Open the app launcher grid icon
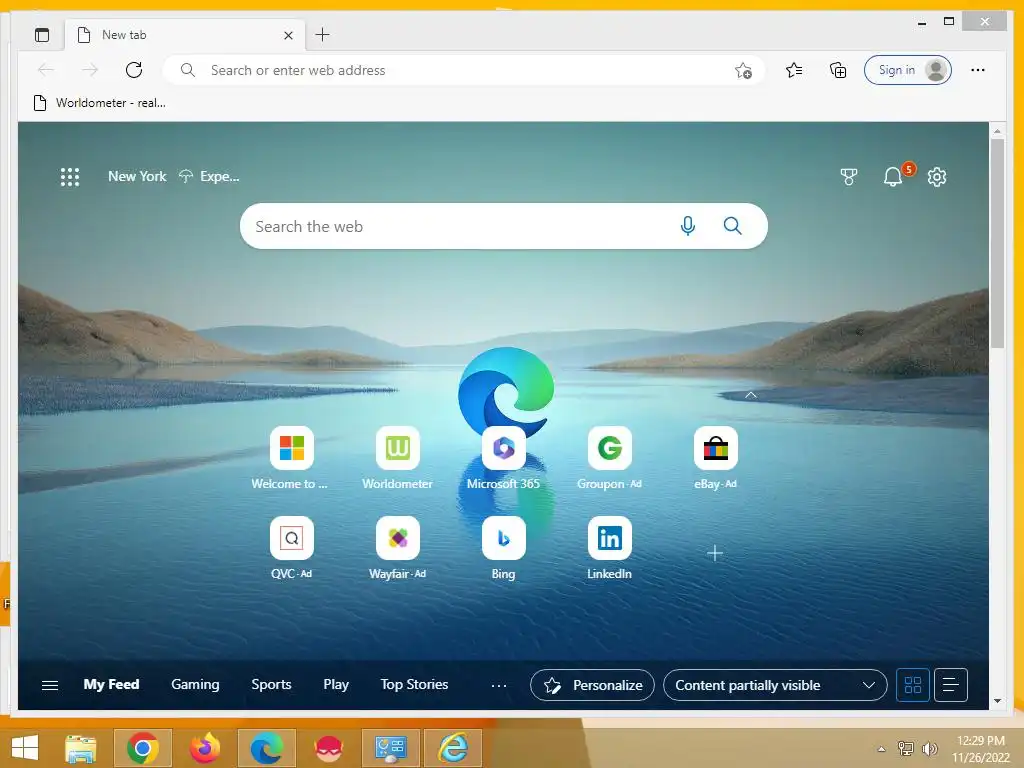This screenshot has height=768, width=1024. click(70, 177)
